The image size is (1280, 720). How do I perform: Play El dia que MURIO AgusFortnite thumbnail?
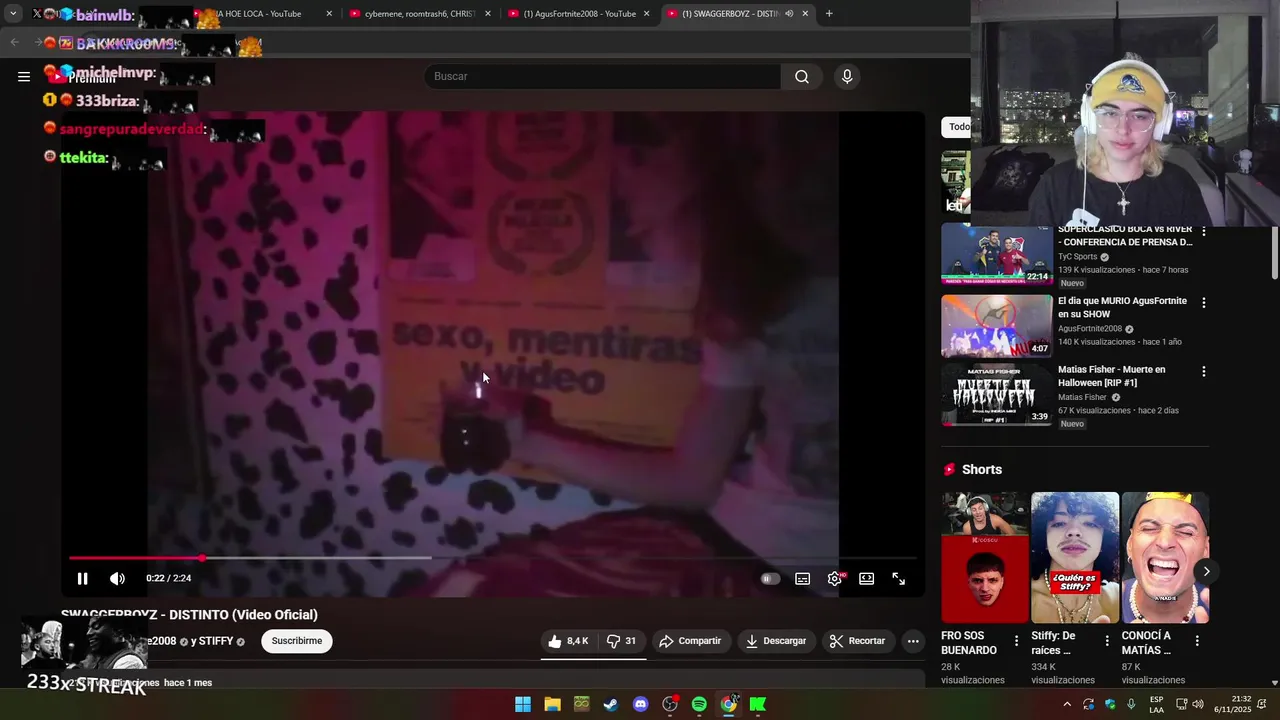click(x=997, y=326)
